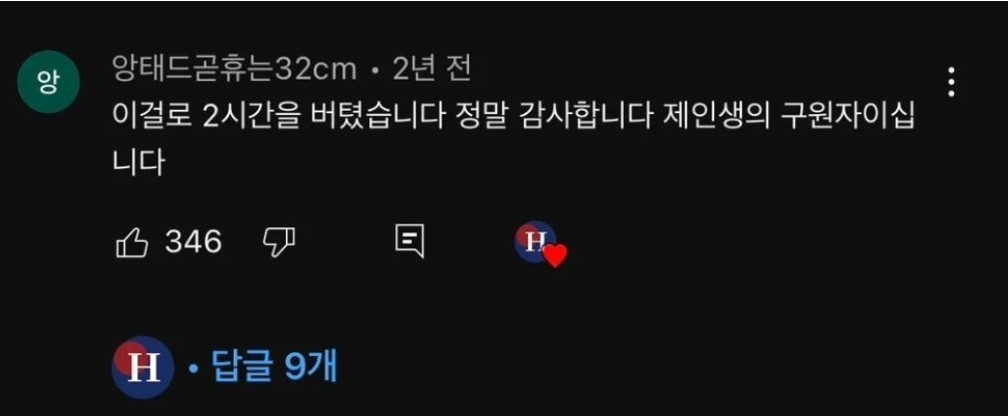Click the red heart creator badge

tap(555, 256)
